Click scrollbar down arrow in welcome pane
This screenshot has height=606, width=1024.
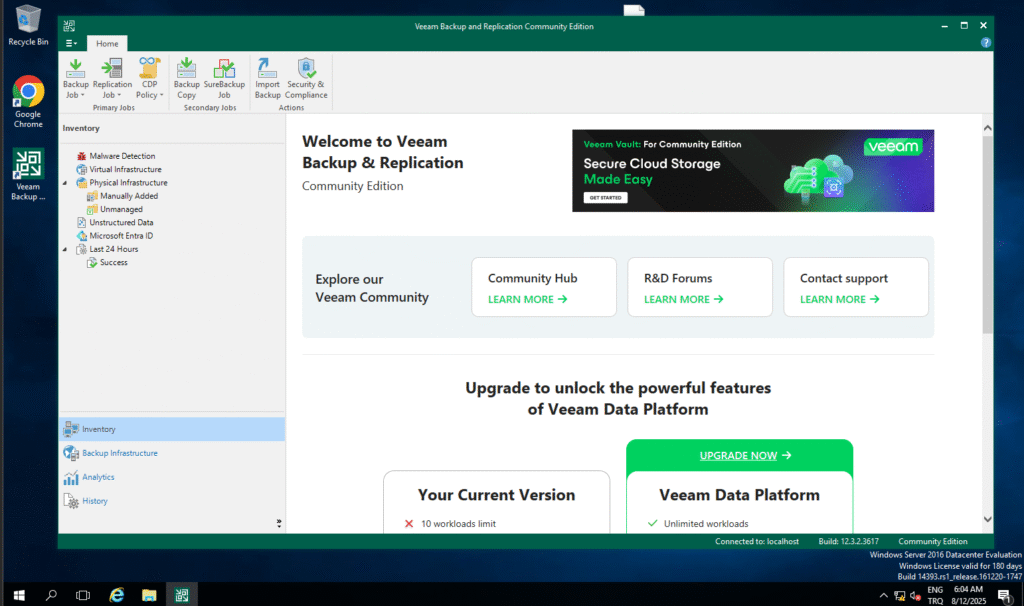(x=987, y=519)
